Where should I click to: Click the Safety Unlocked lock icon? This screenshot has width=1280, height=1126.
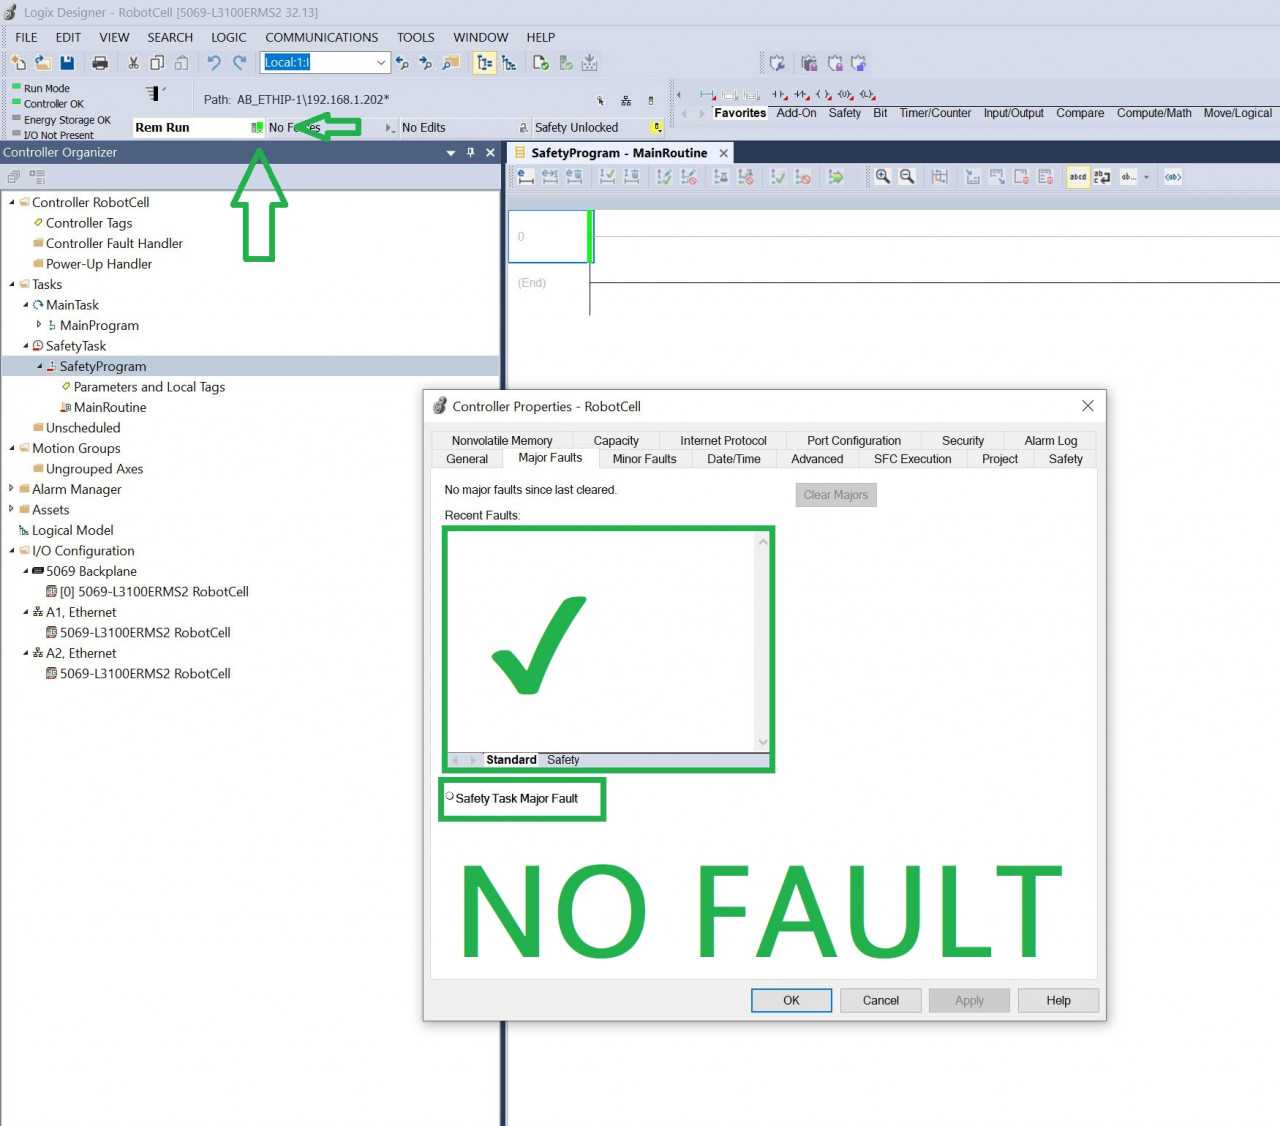pos(523,128)
